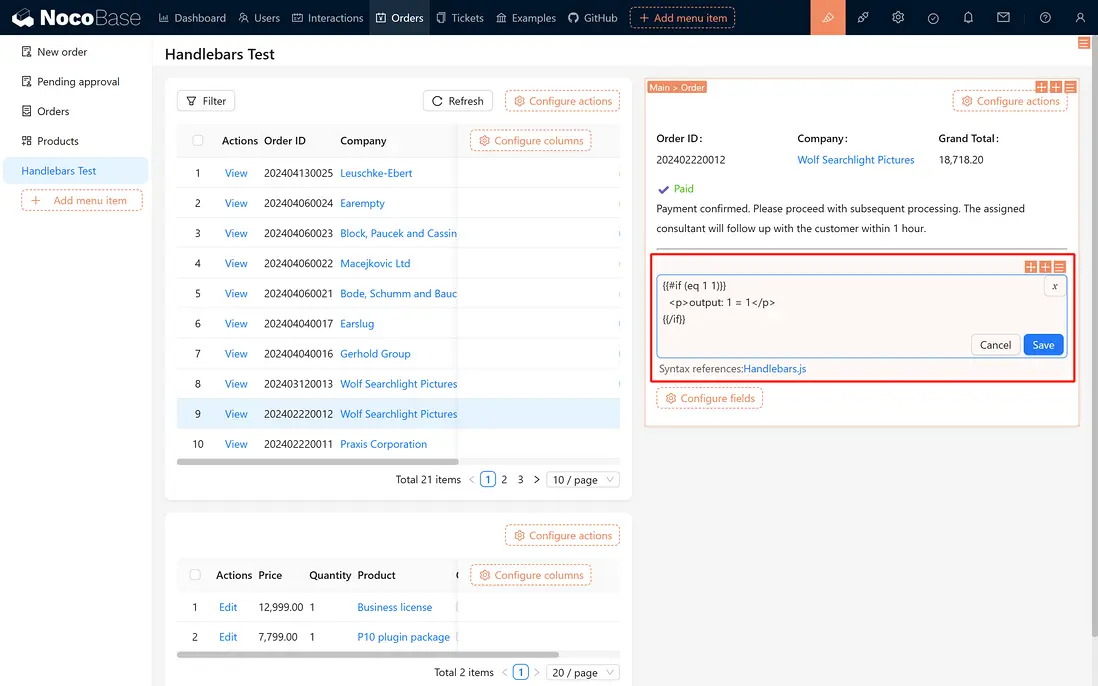The image size is (1098, 686).
Task: Open Configure columns in orders table
Action: 530,141
